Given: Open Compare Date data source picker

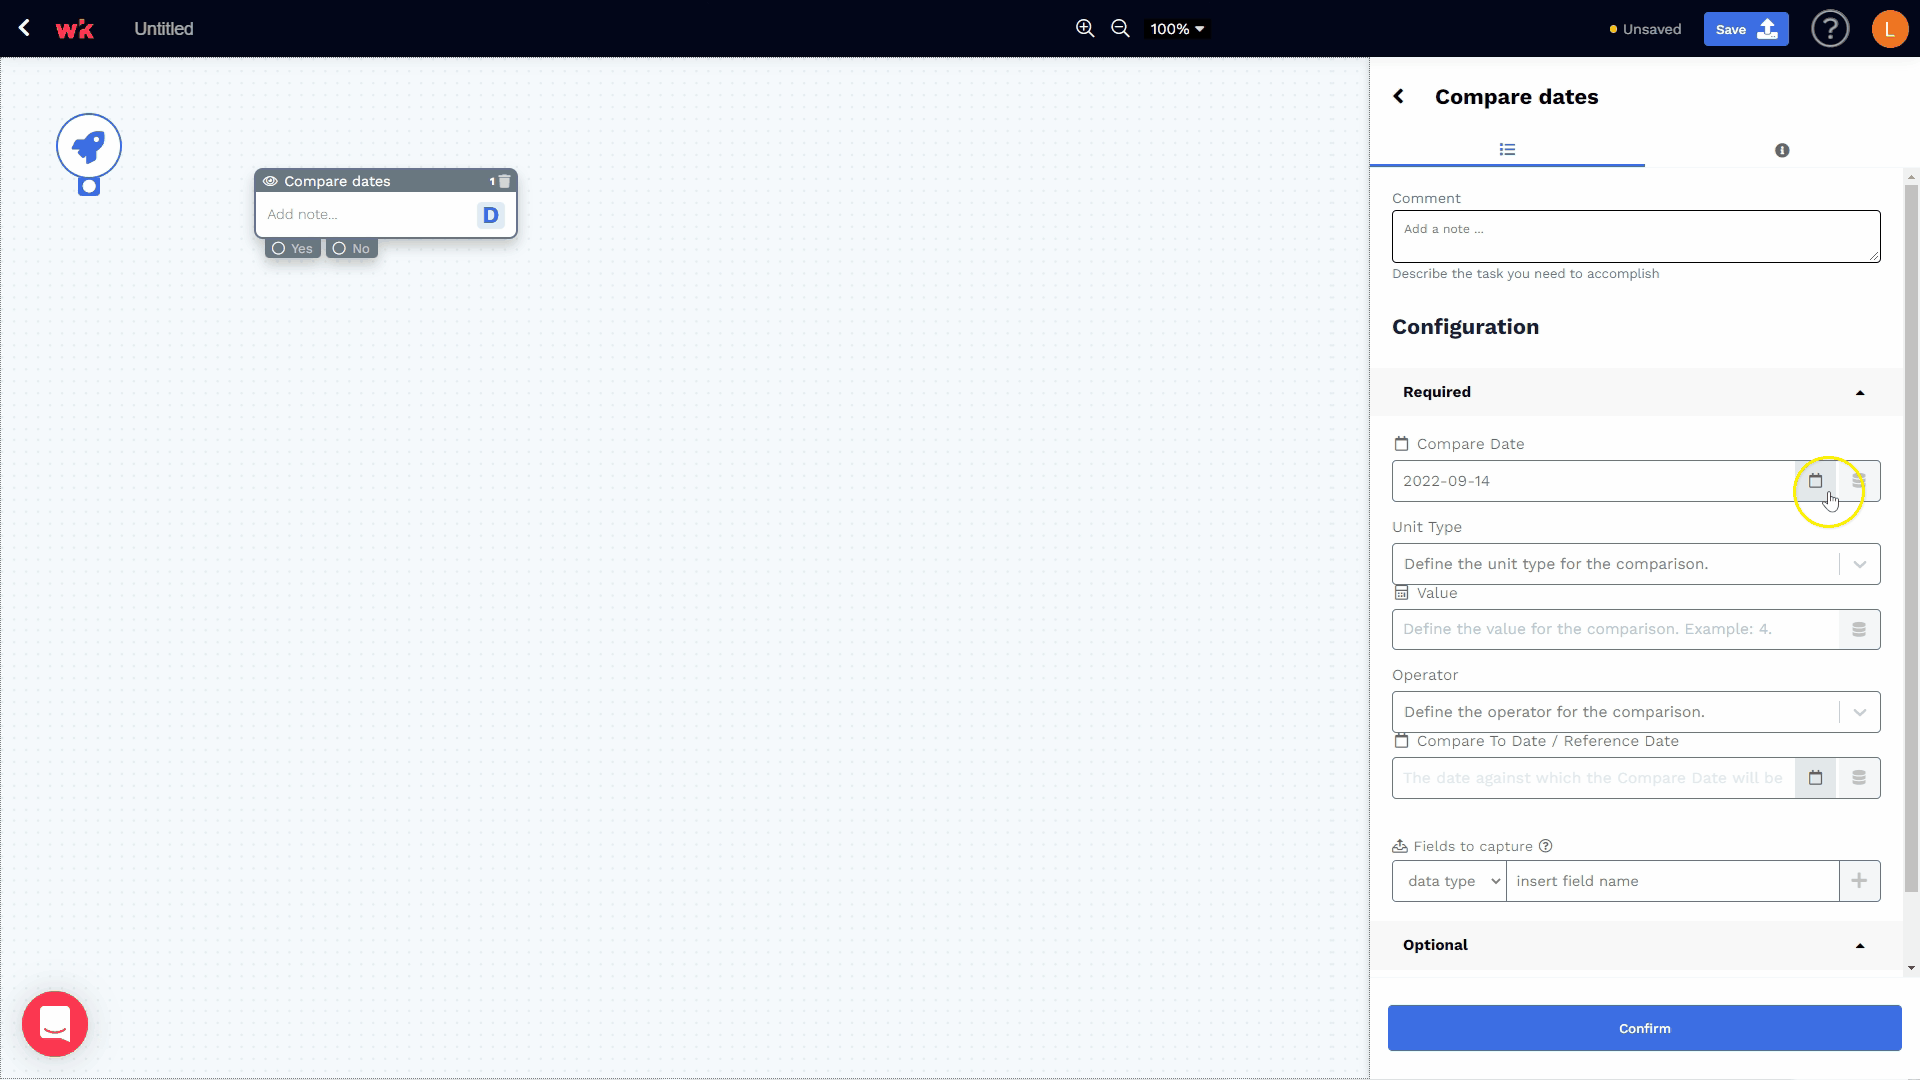Looking at the screenshot, I should pyautogui.click(x=1859, y=481).
